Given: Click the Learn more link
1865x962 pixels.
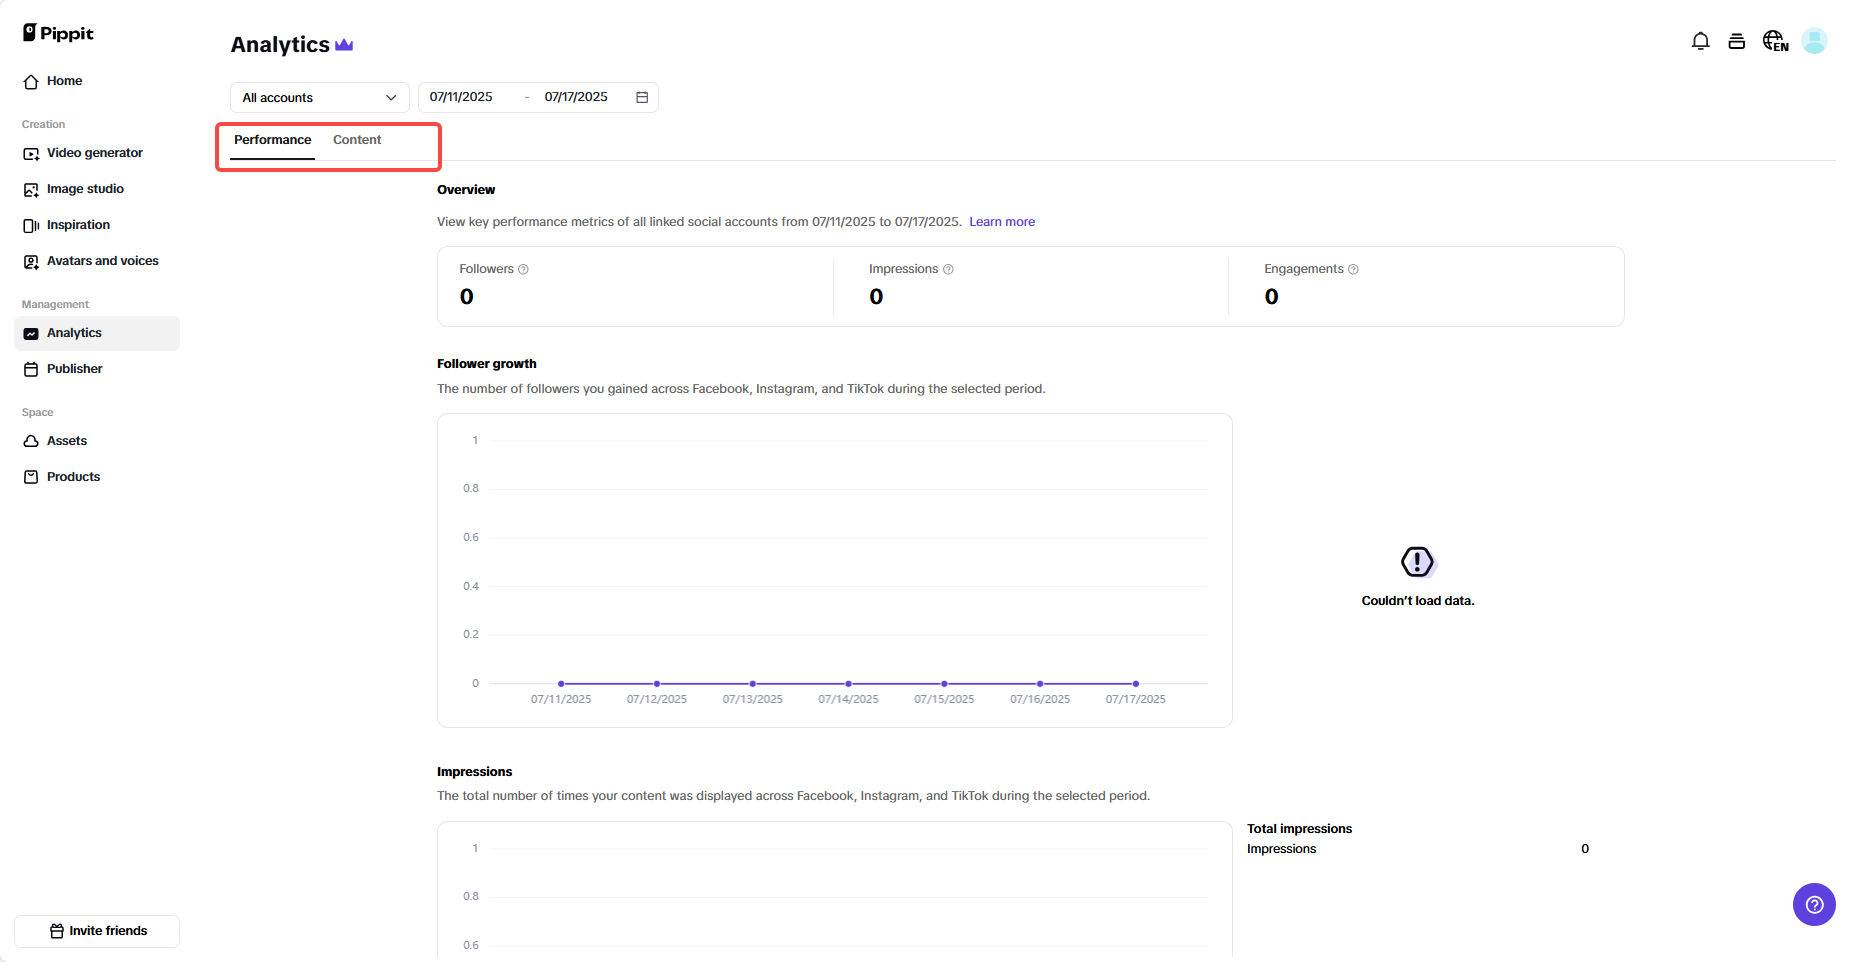Looking at the screenshot, I should pyautogui.click(x=1001, y=222).
